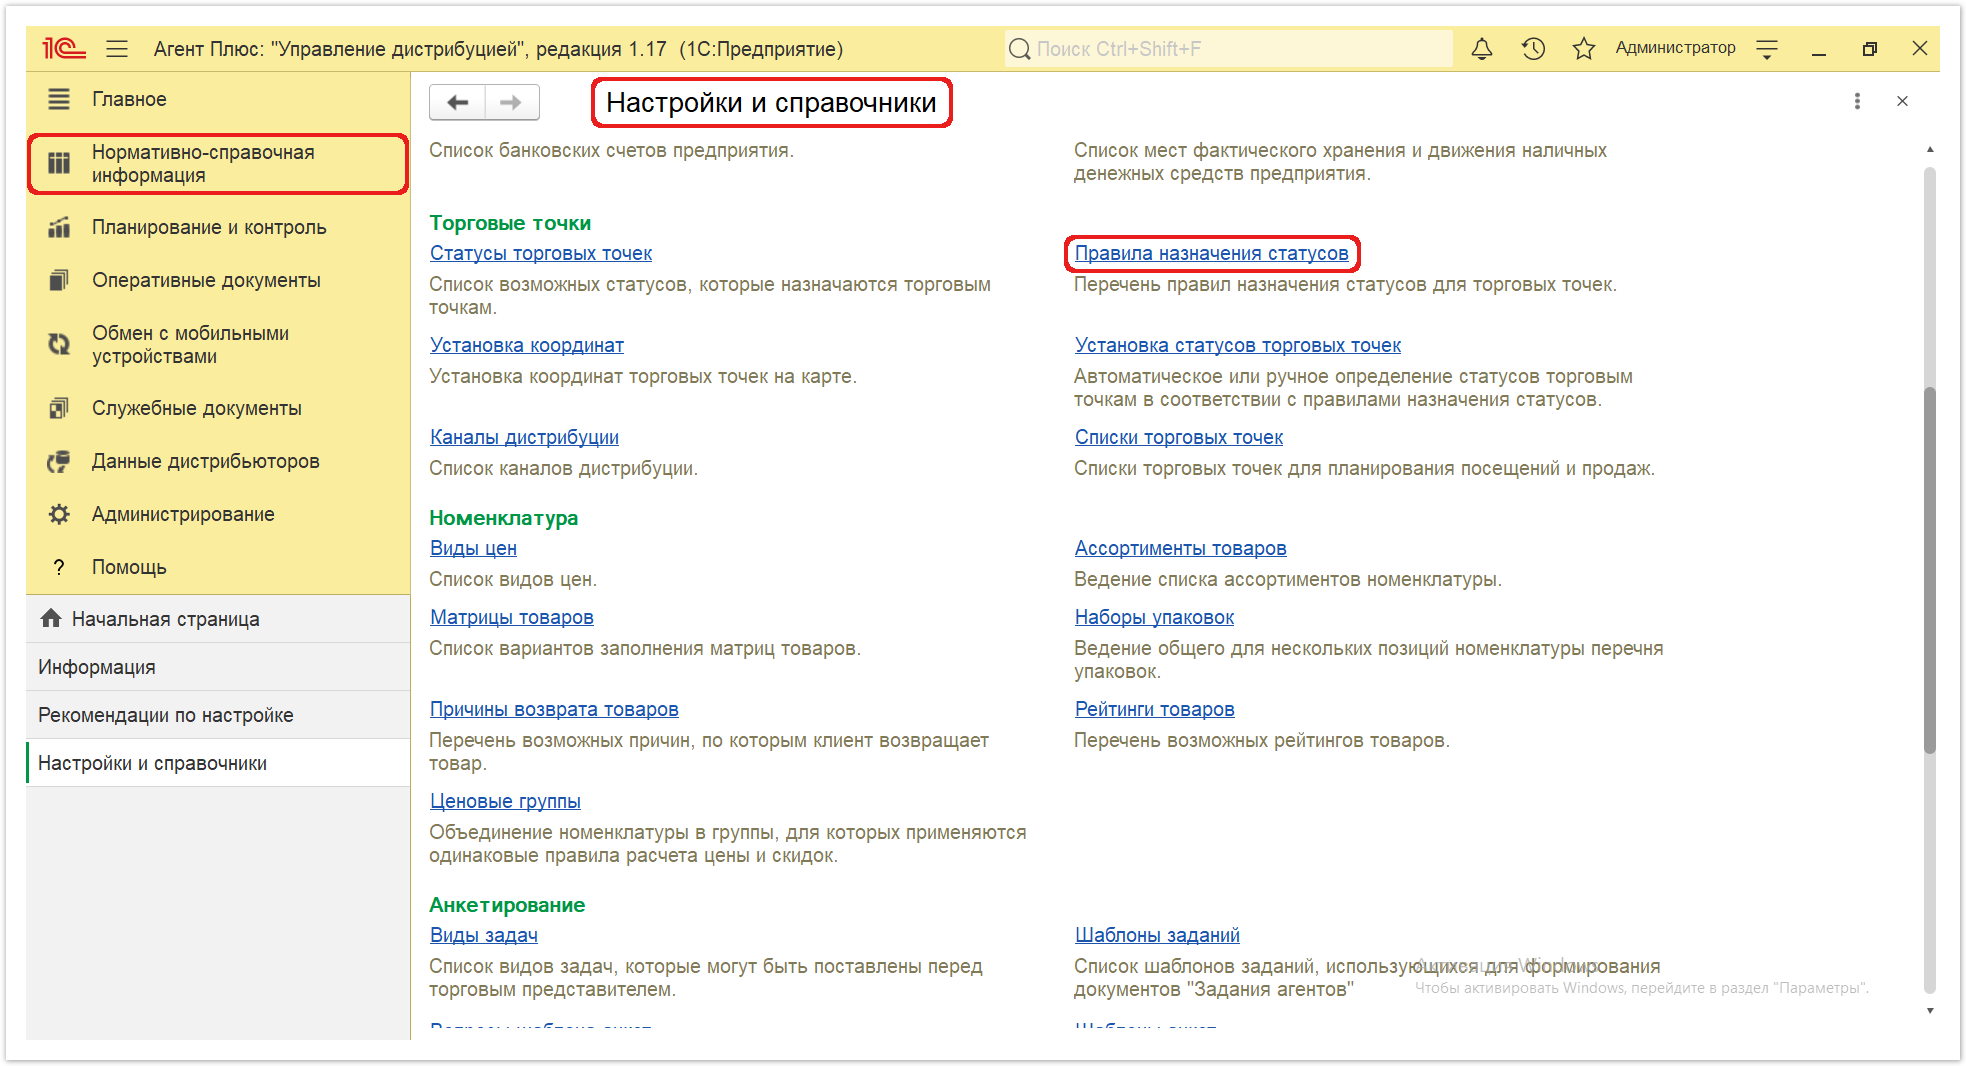Open Матрицы товаров link

[x=512, y=617]
